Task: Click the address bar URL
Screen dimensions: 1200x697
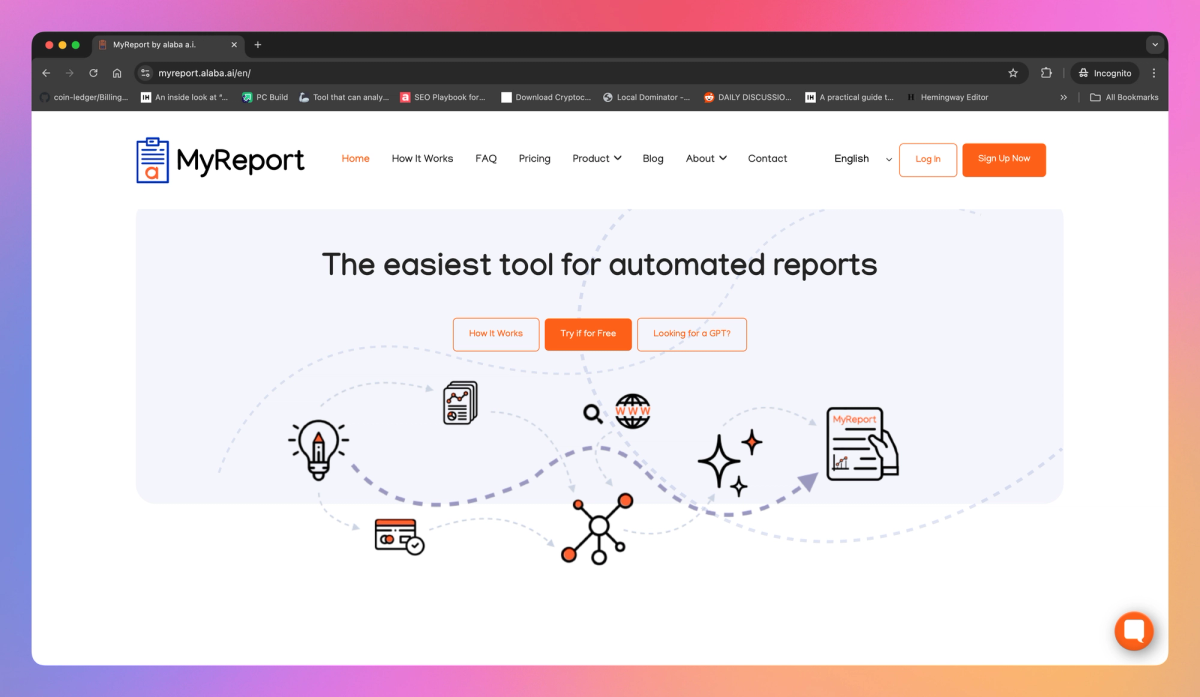Action: tap(204, 73)
